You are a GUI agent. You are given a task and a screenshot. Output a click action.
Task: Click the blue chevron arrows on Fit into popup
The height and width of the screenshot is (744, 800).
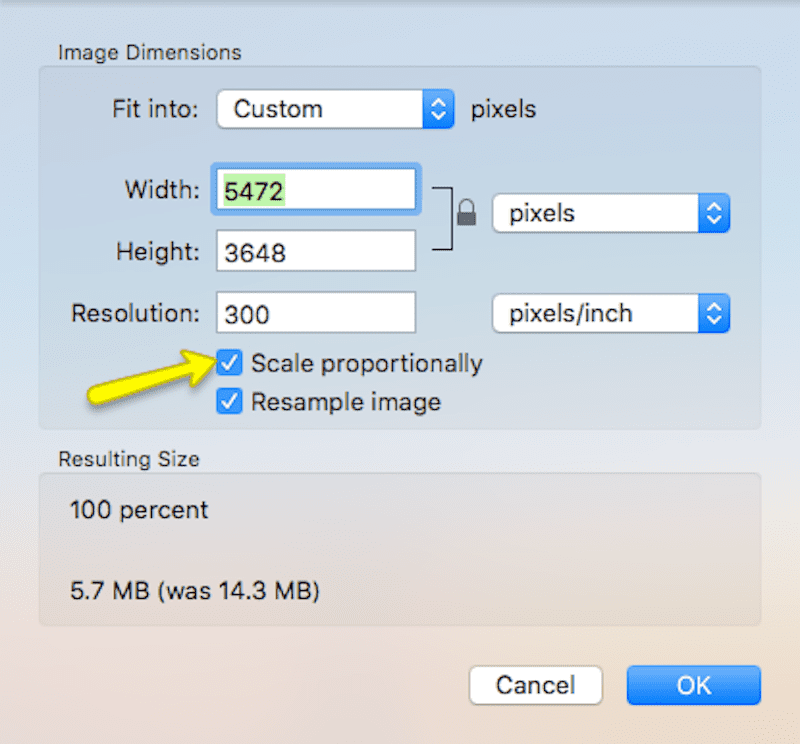click(x=438, y=109)
